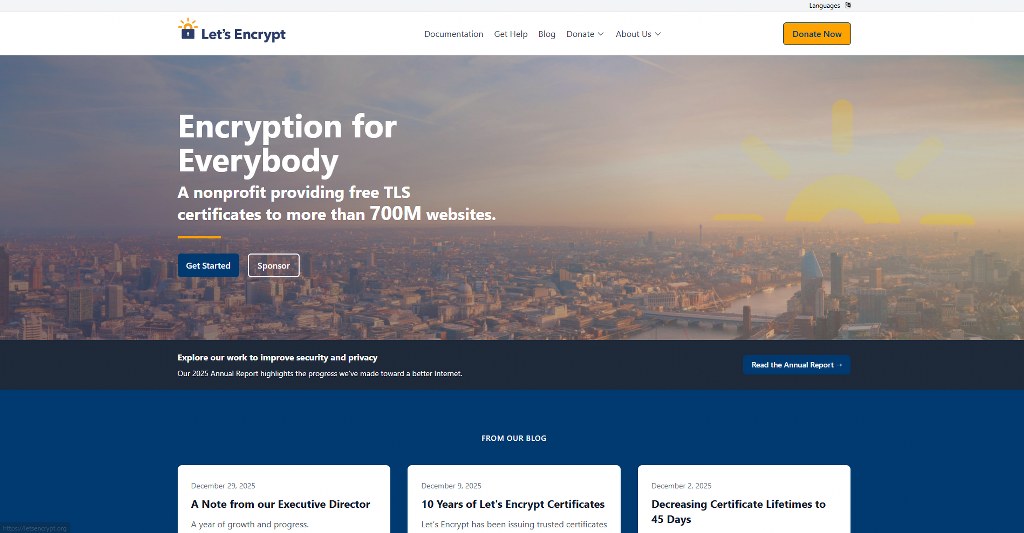The height and width of the screenshot is (533, 1024).
Task: Open "Decreasing Certificate Lifetimes to 45 Days" post
Action: point(739,511)
